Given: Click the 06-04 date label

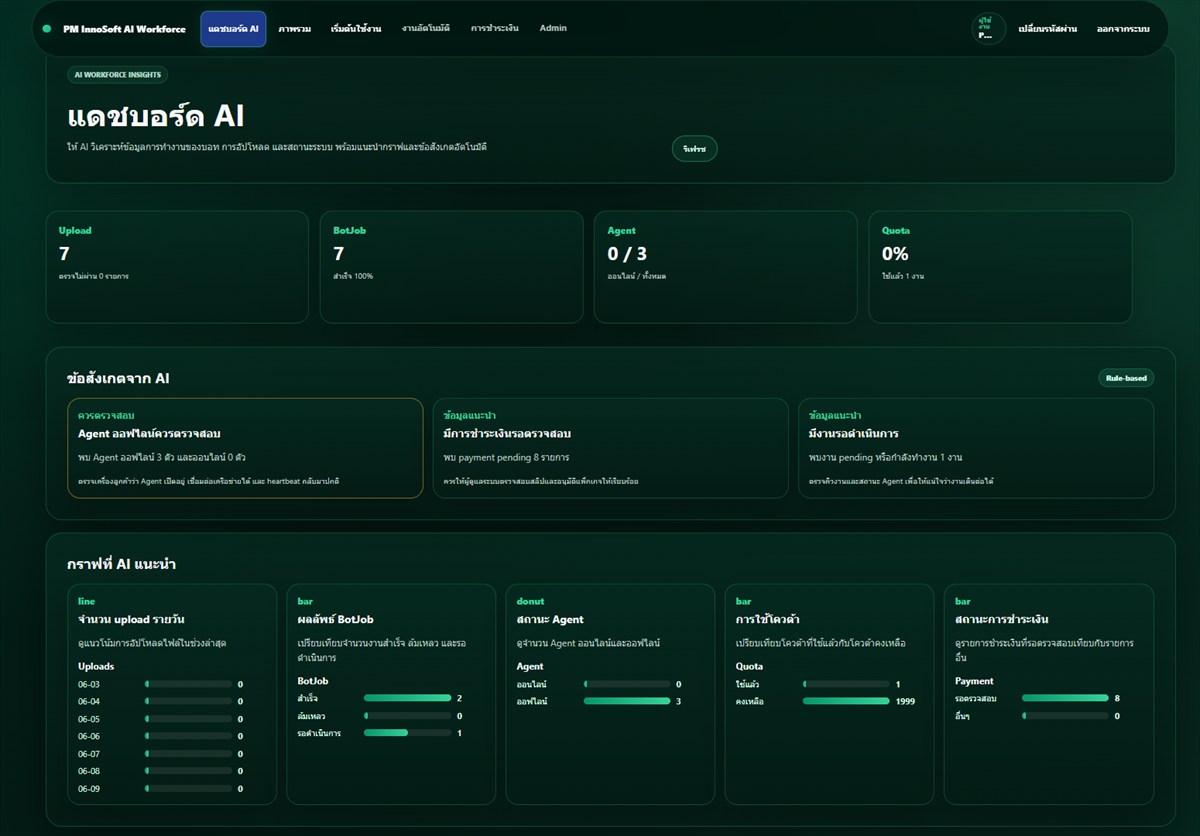Looking at the screenshot, I should click(89, 702).
